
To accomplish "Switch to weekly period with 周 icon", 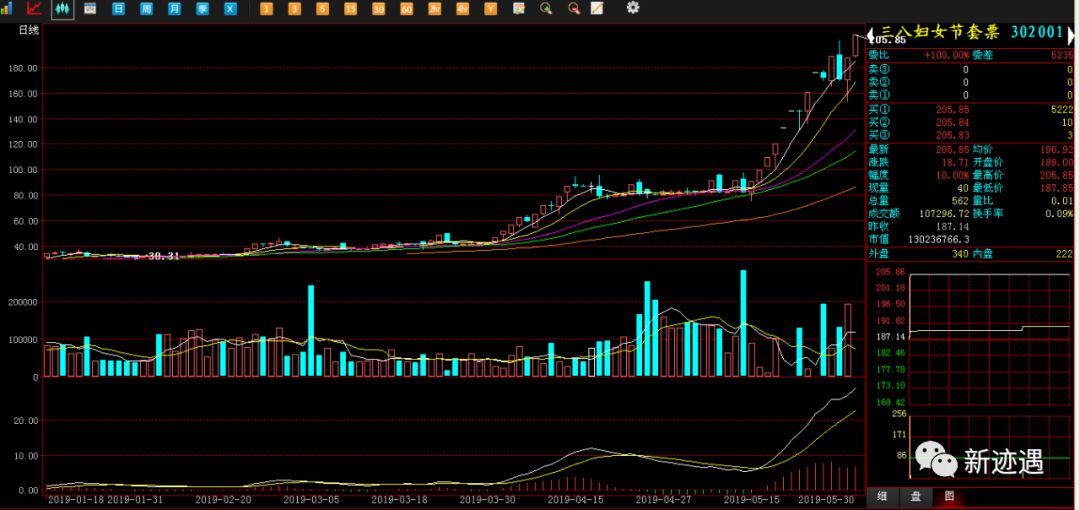I will click(x=147, y=8).
